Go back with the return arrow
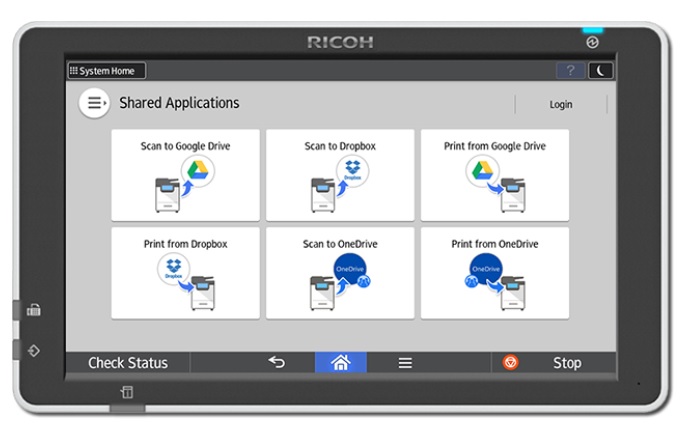 point(276,363)
